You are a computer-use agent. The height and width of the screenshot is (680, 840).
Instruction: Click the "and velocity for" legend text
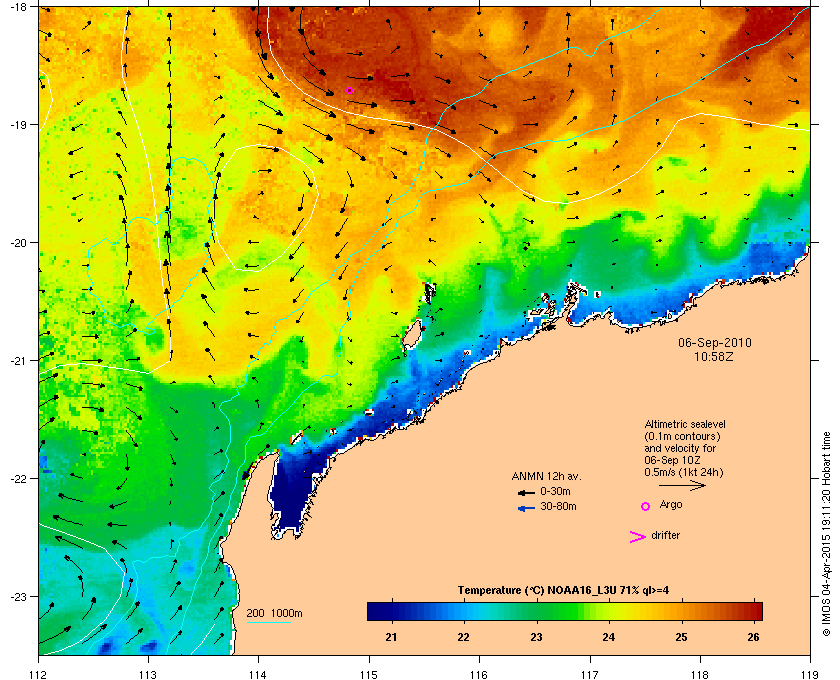click(680, 448)
